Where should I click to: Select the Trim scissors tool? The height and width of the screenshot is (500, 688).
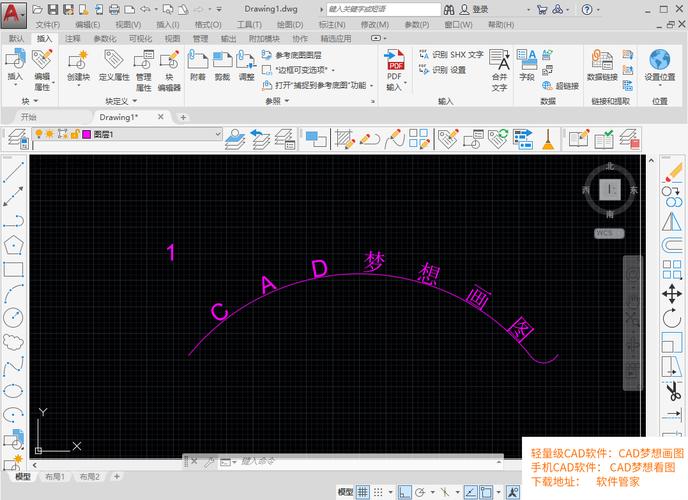pyautogui.click(x=673, y=389)
